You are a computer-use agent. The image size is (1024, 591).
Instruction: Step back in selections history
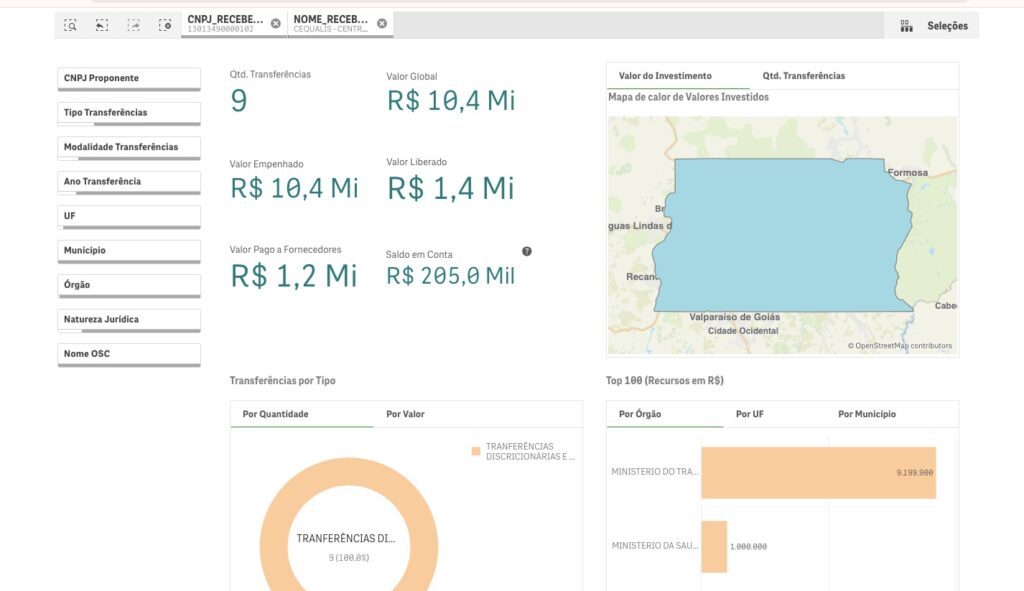(102, 25)
